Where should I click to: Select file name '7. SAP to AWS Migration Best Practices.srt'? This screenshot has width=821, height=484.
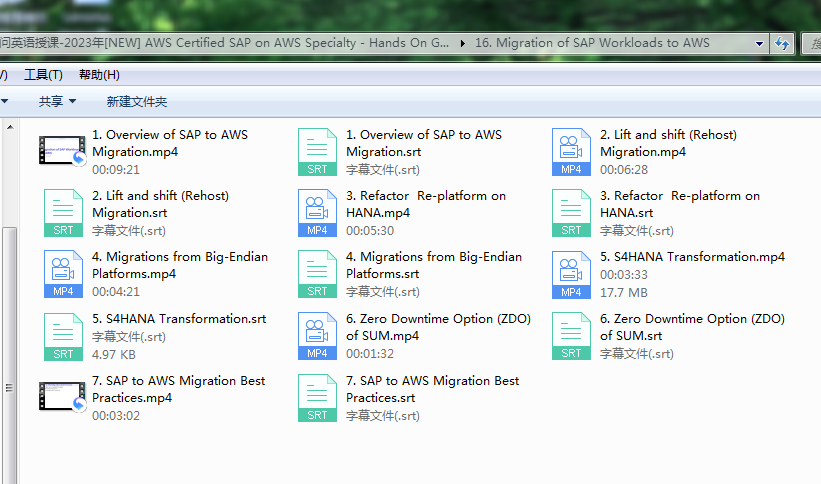[433, 389]
